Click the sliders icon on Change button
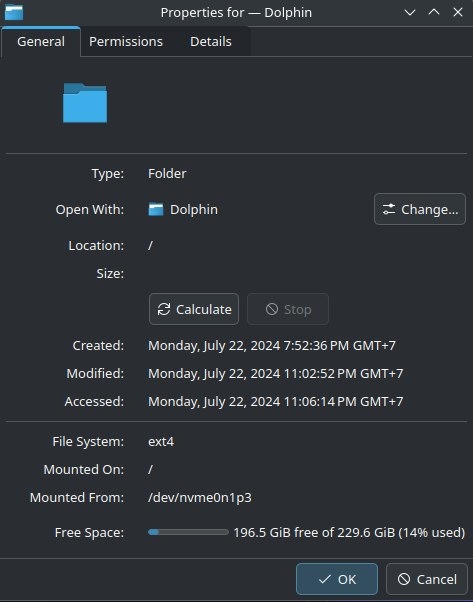The height and width of the screenshot is (602, 473). 389,210
